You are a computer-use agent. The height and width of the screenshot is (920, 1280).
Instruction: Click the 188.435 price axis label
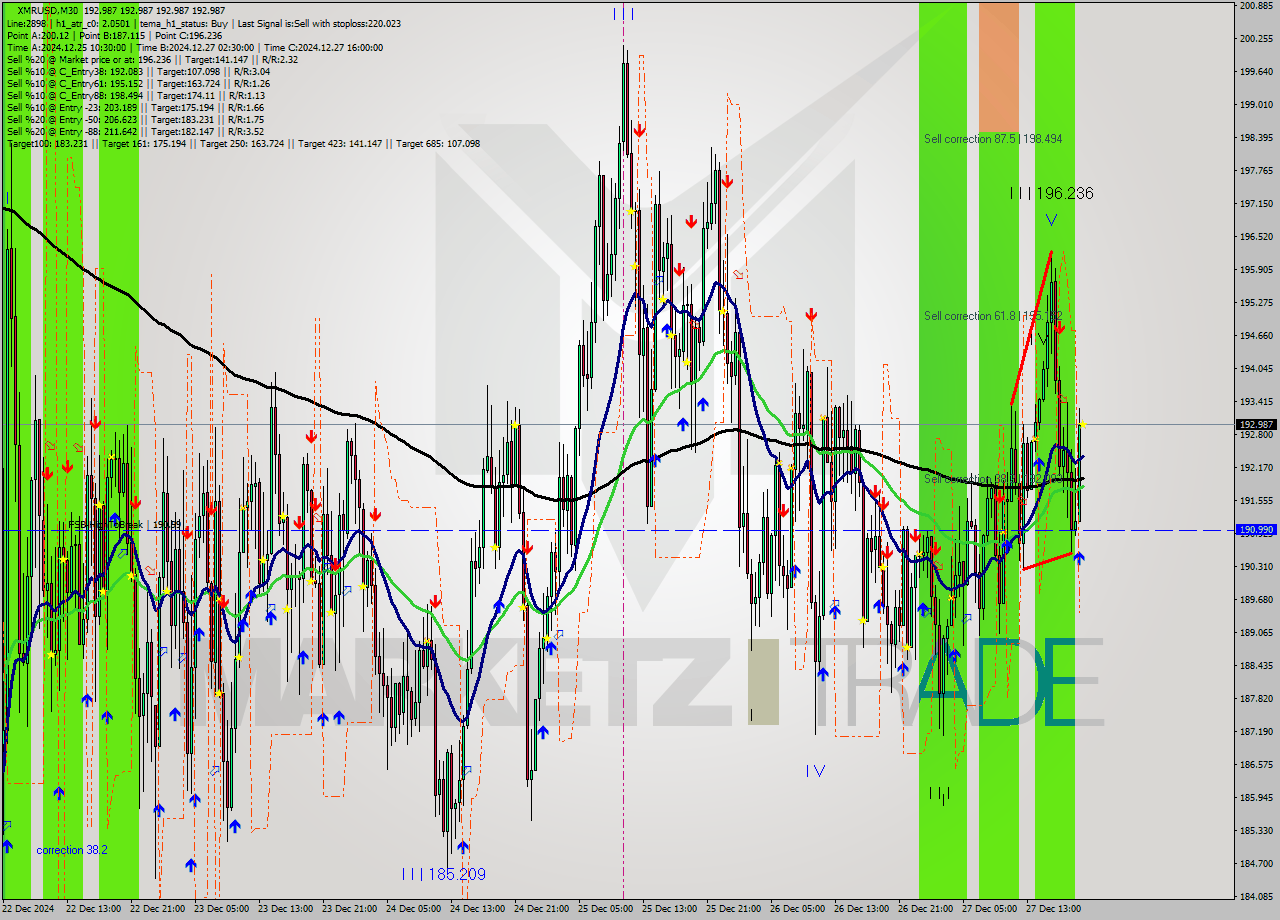[1256, 666]
